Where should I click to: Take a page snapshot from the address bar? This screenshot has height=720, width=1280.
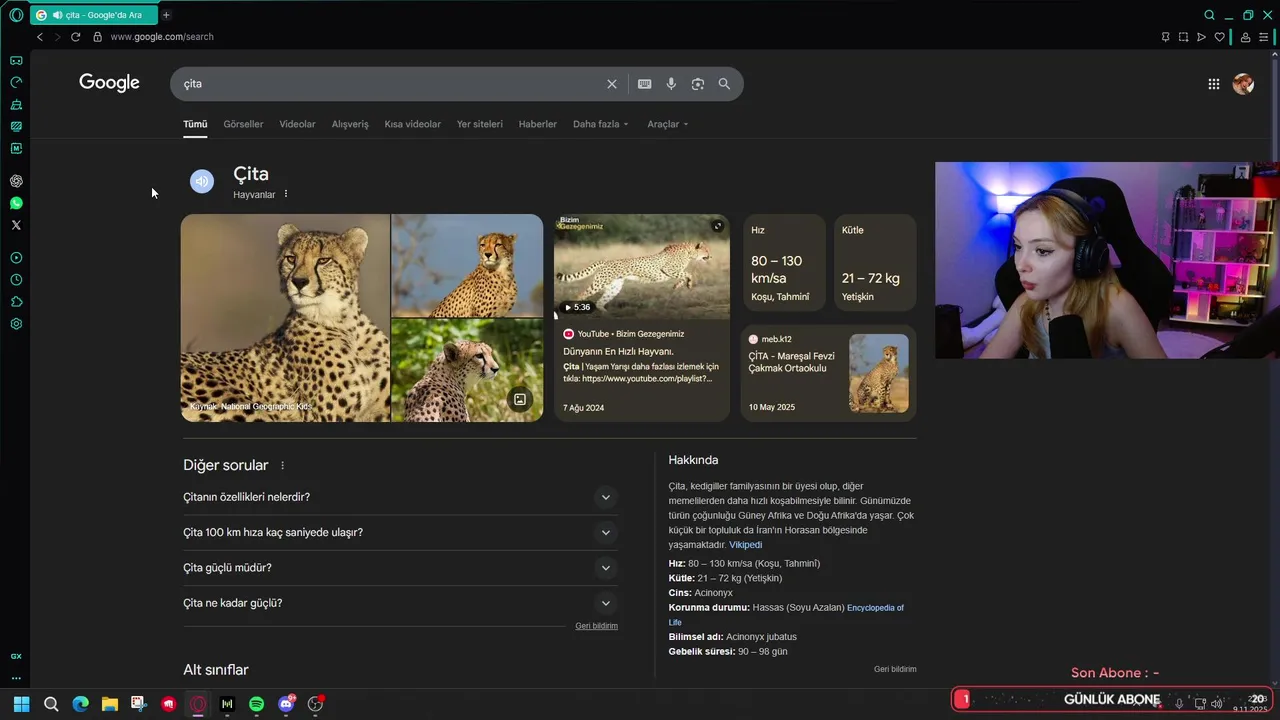point(1183,37)
